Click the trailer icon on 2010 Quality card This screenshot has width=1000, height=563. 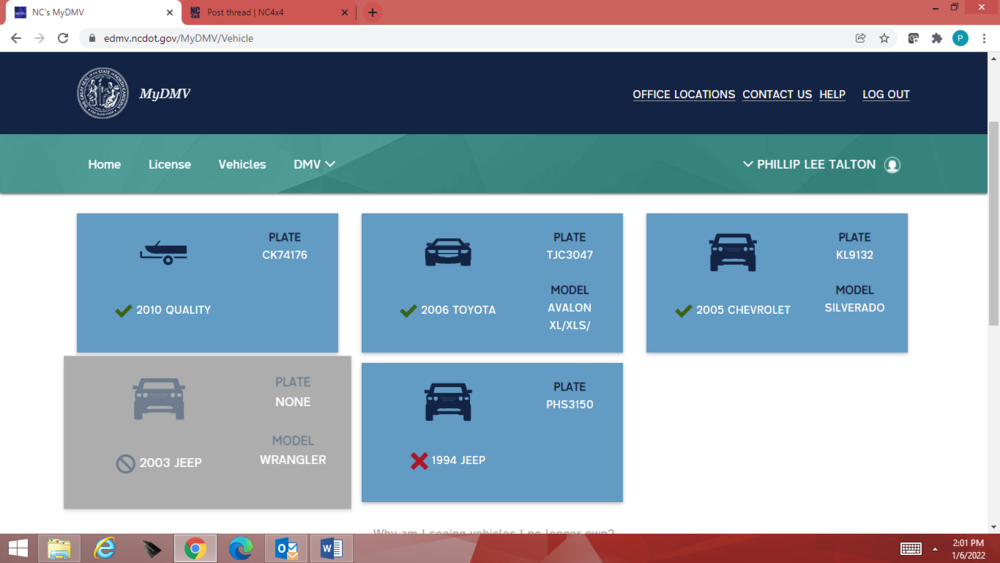click(163, 253)
